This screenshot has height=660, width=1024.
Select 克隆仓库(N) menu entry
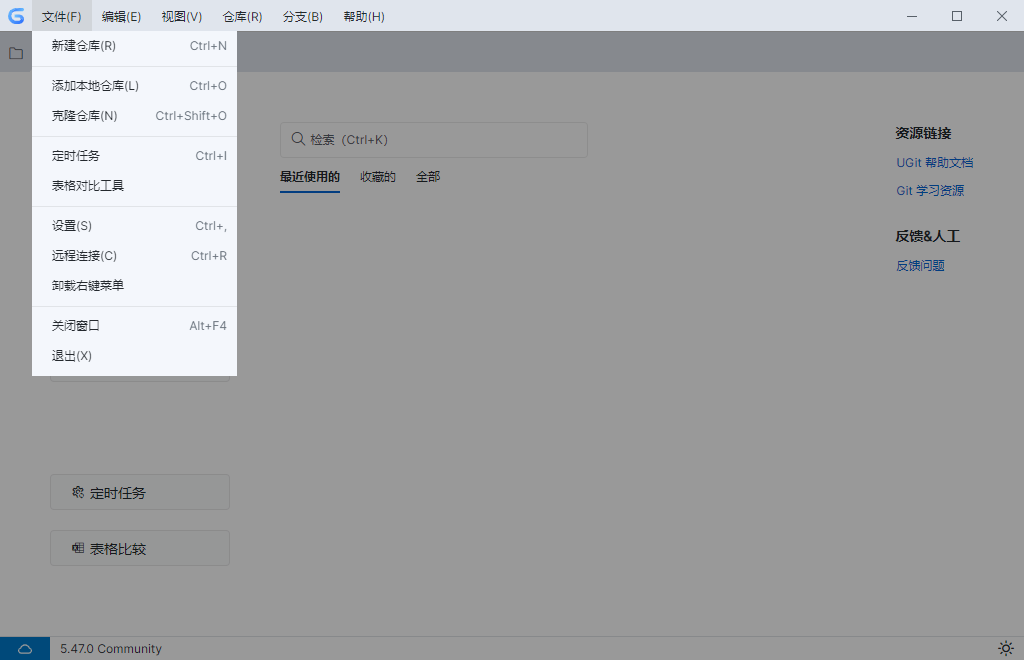tap(135, 116)
